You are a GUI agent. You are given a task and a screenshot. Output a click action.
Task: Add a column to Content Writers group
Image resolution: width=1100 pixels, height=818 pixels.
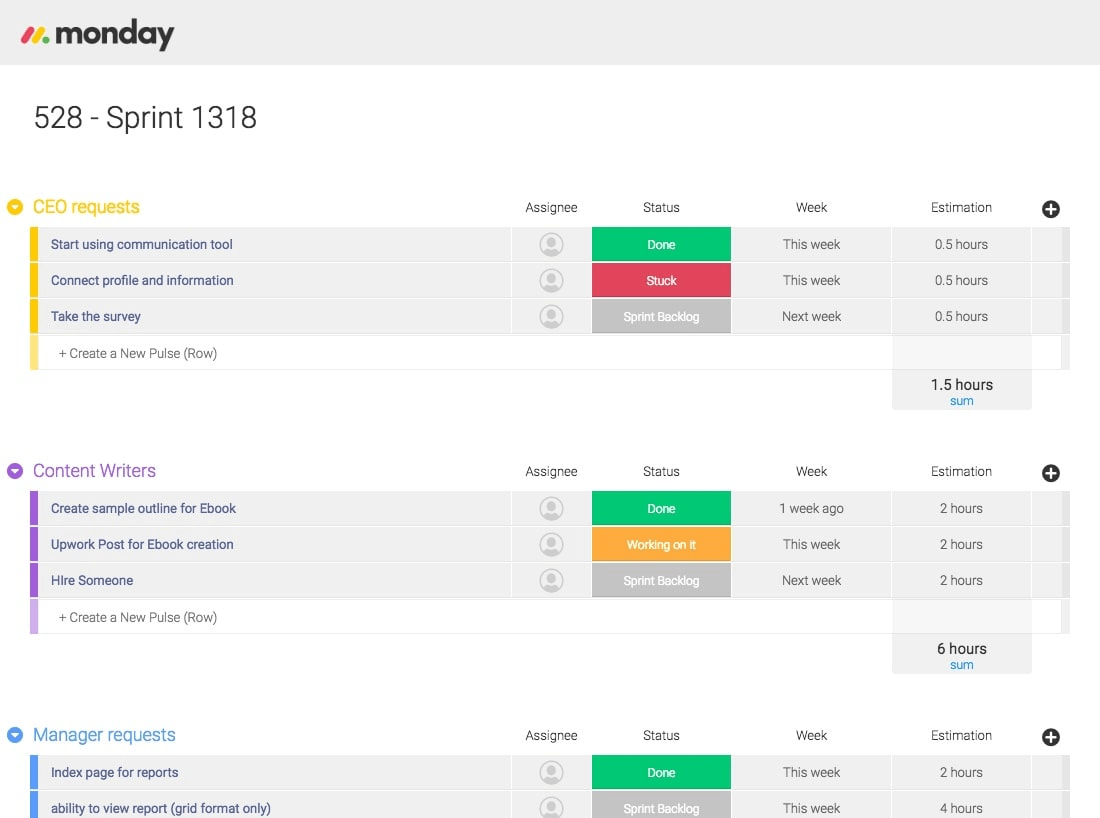pos(1050,473)
